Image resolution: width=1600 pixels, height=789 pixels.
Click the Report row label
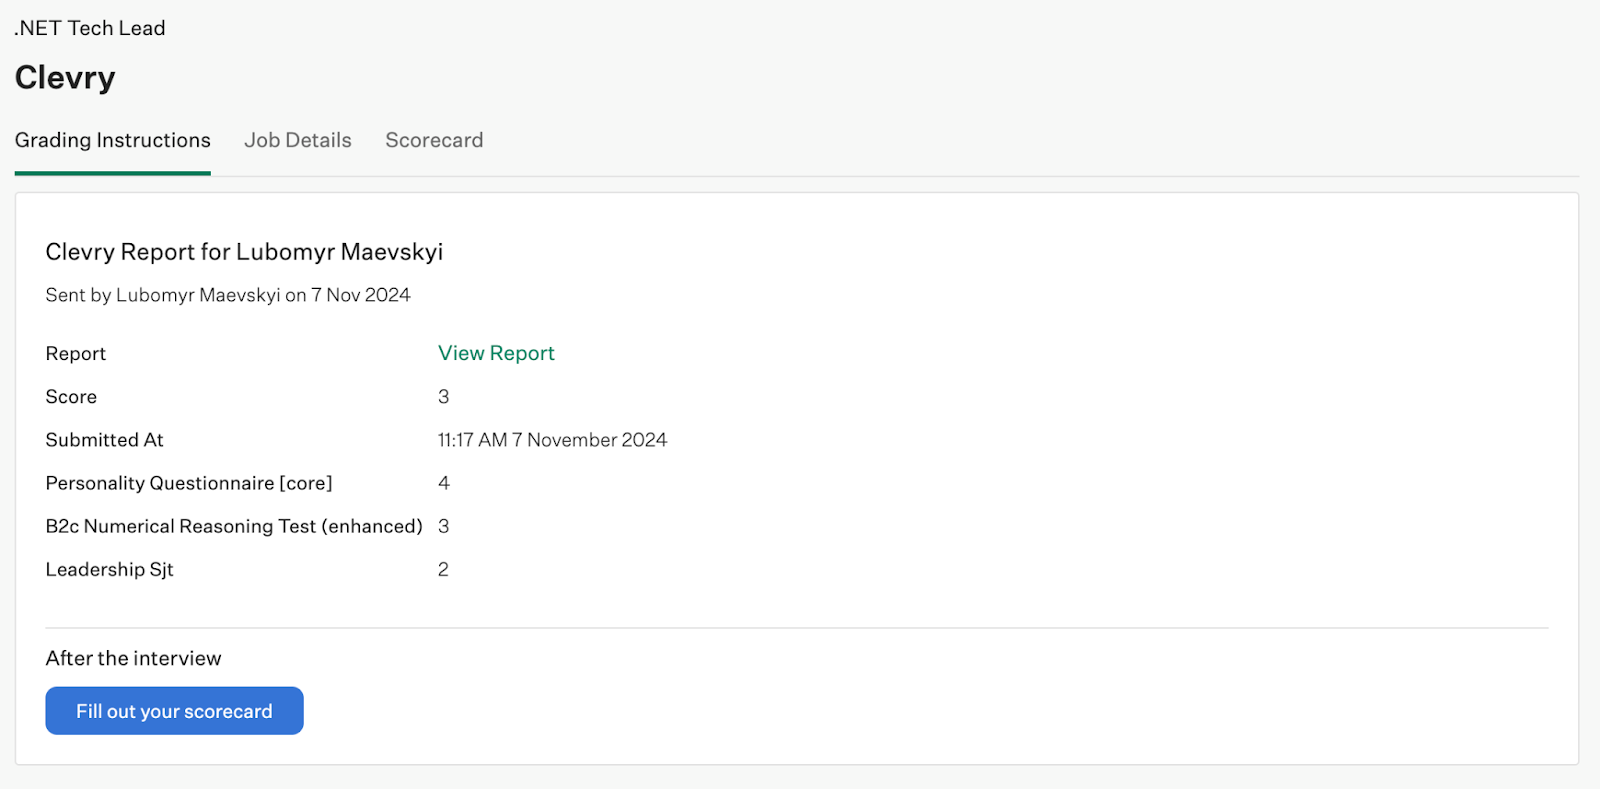click(75, 354)
